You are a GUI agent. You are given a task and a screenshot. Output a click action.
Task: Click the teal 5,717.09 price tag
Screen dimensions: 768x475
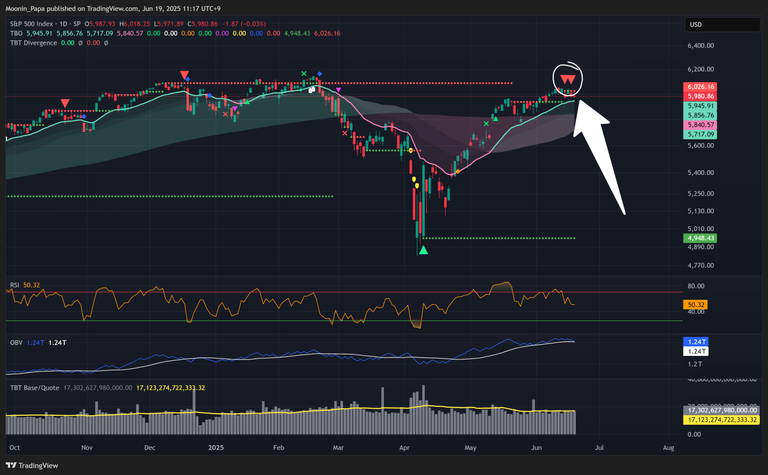pos(700,134)
